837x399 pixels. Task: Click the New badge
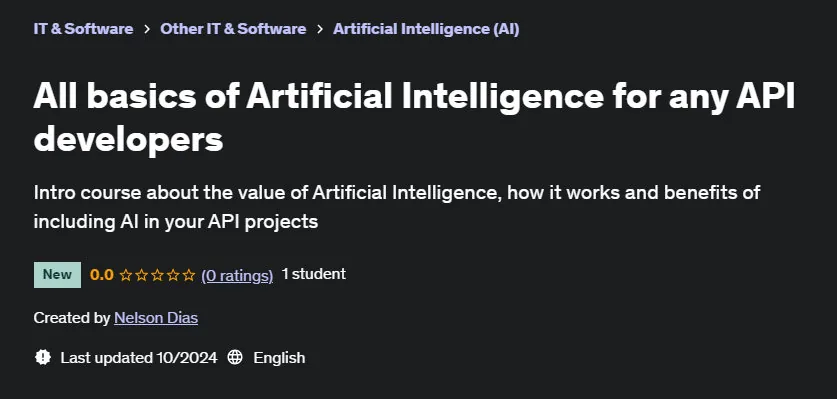57,275
